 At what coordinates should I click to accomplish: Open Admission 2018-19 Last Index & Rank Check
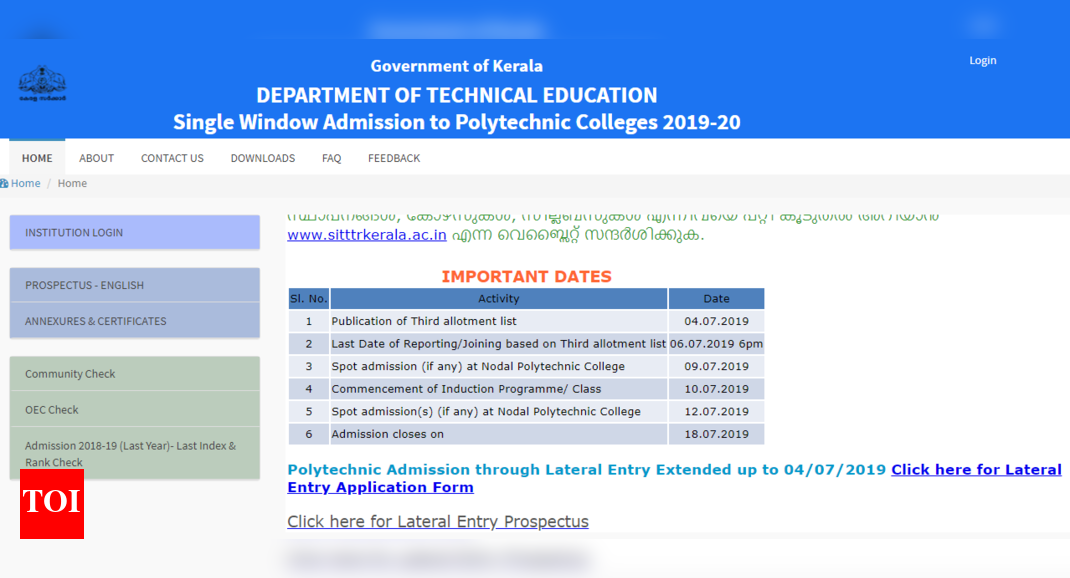click(x=134, y=454)
